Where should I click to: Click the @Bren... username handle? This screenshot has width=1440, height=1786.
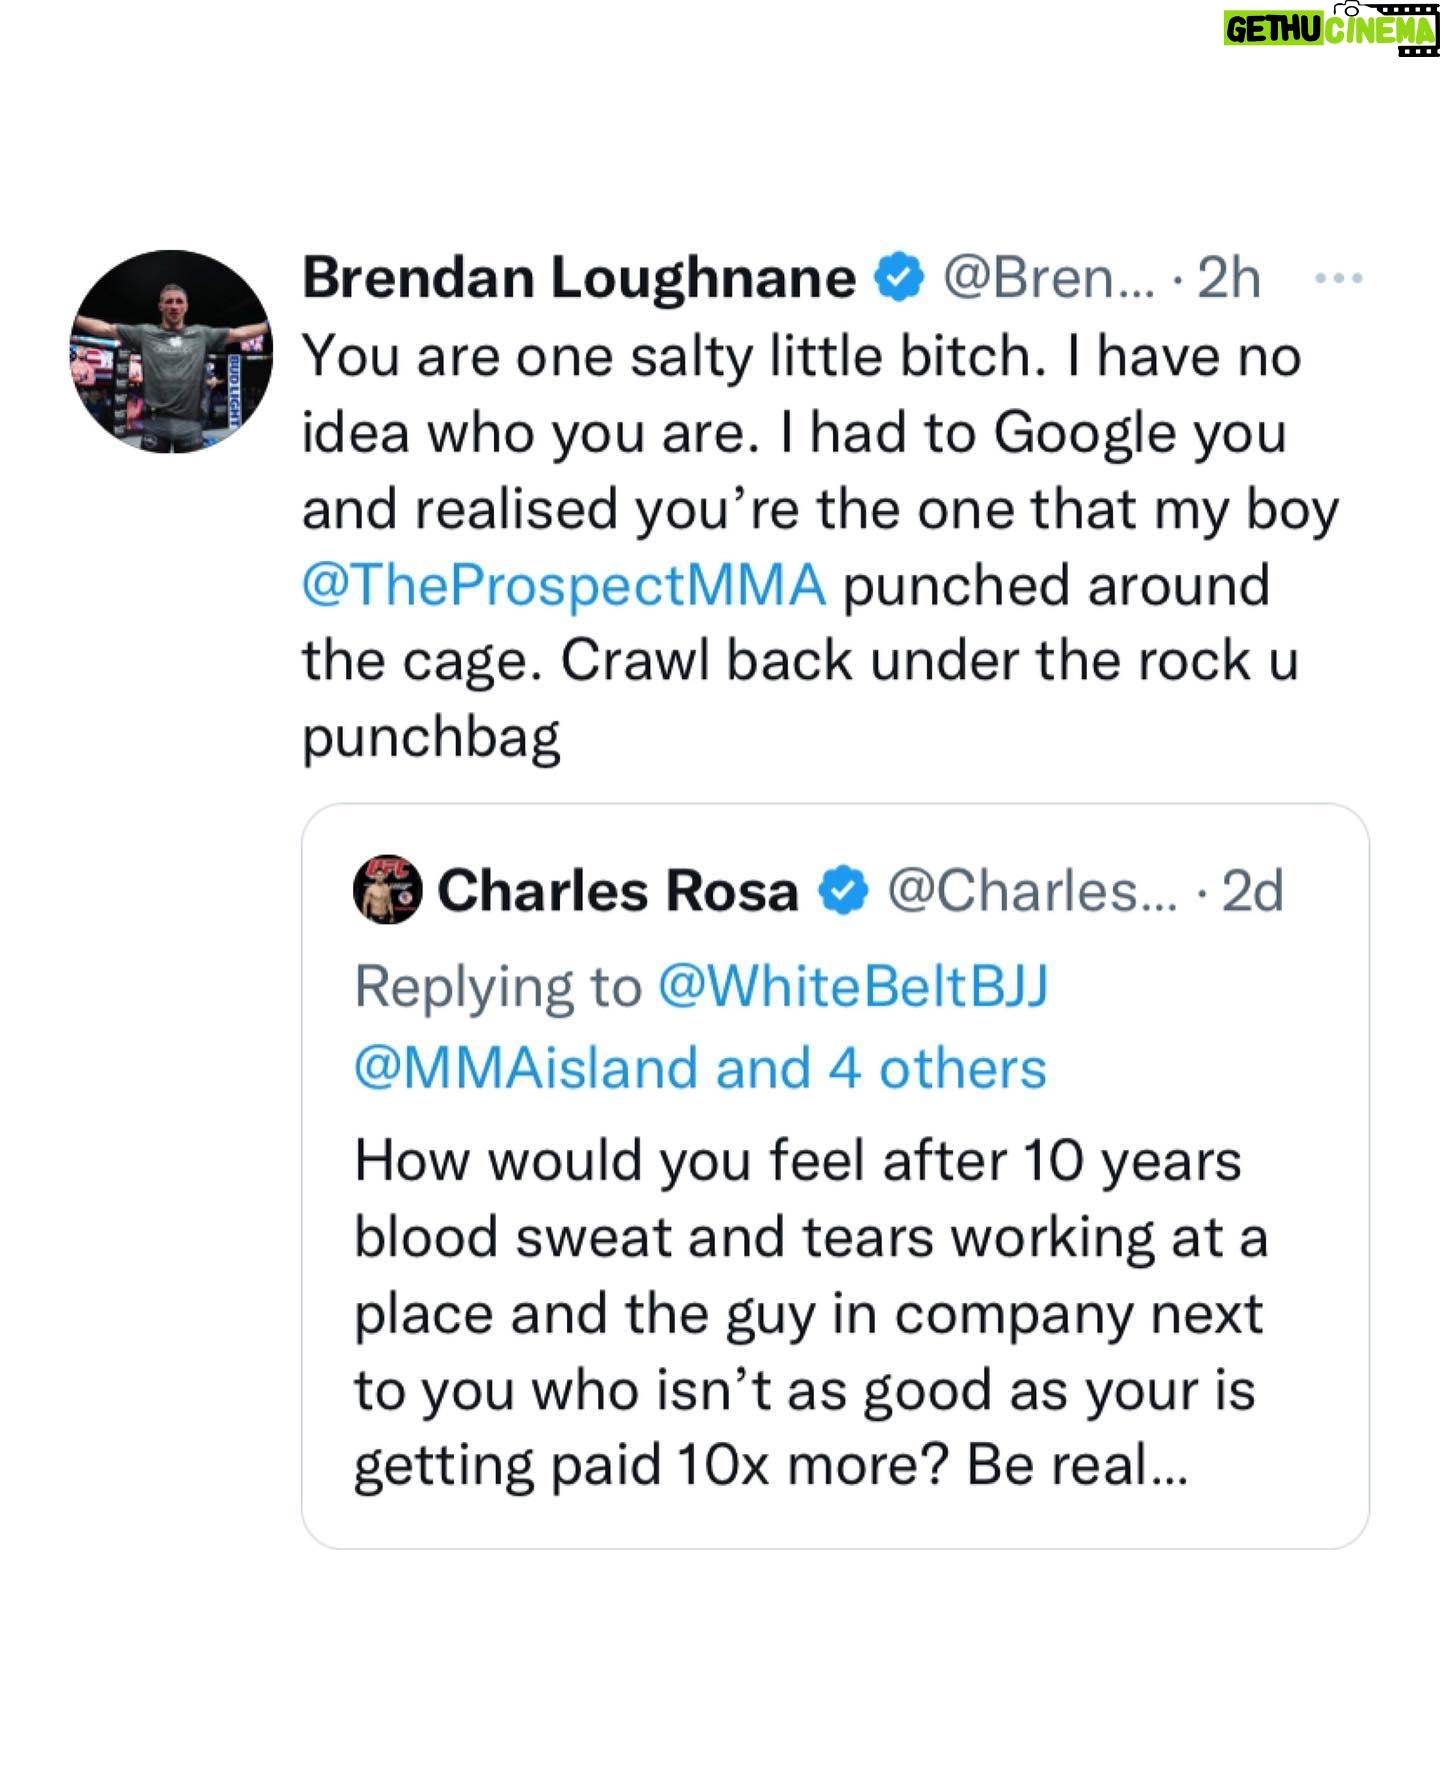[x=1049, y=279]
